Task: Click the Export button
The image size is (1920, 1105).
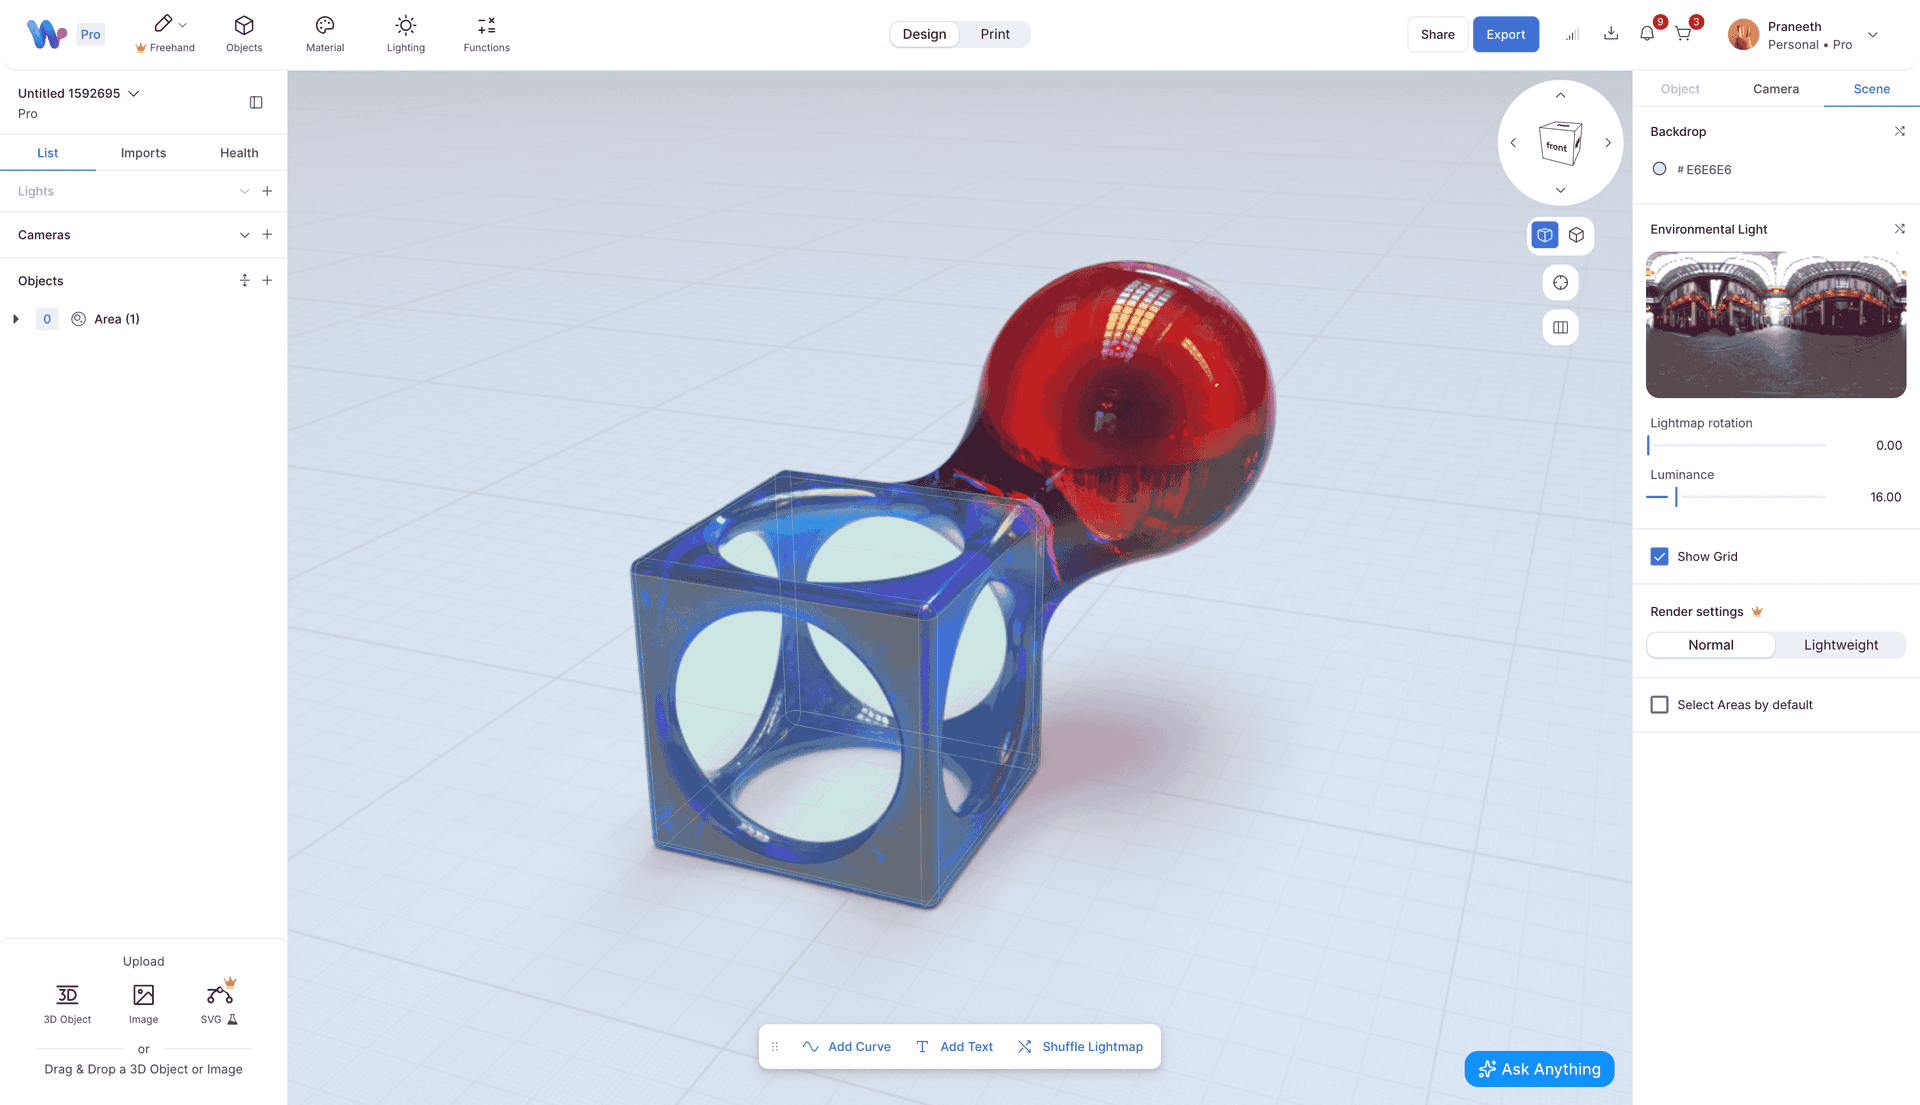Action: pos(1505,34)
